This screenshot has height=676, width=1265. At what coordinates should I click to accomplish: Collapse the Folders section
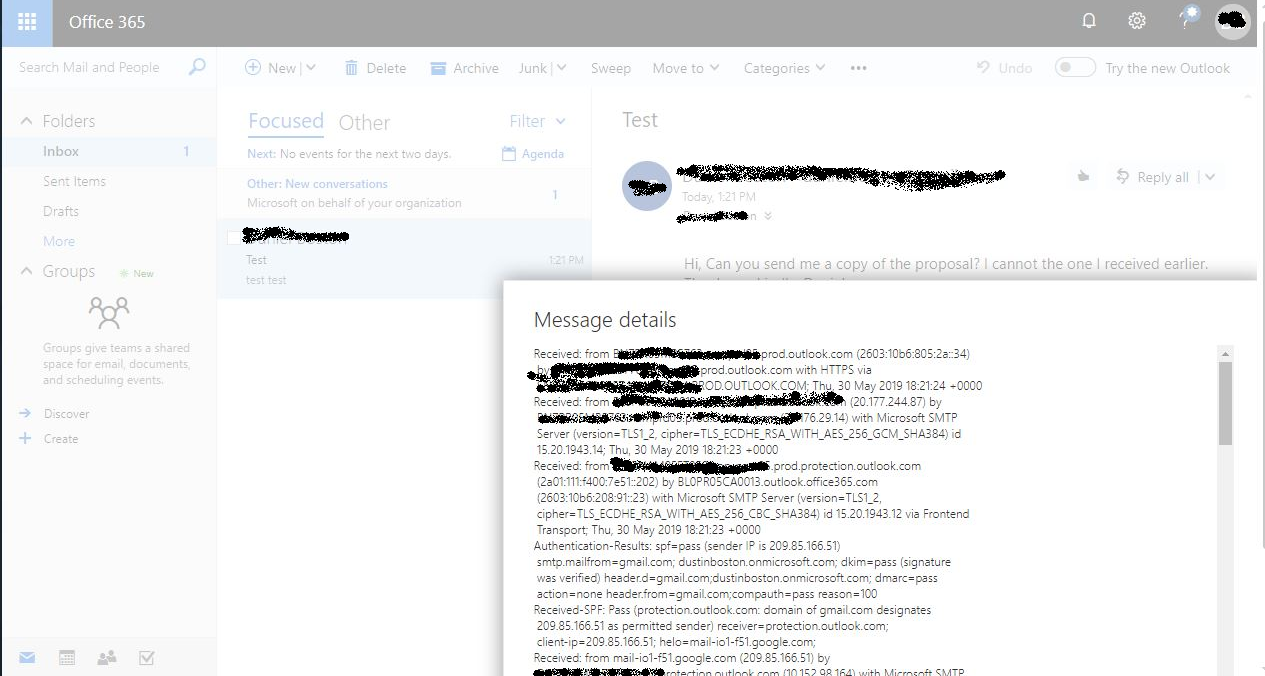[x=27, y=121]
